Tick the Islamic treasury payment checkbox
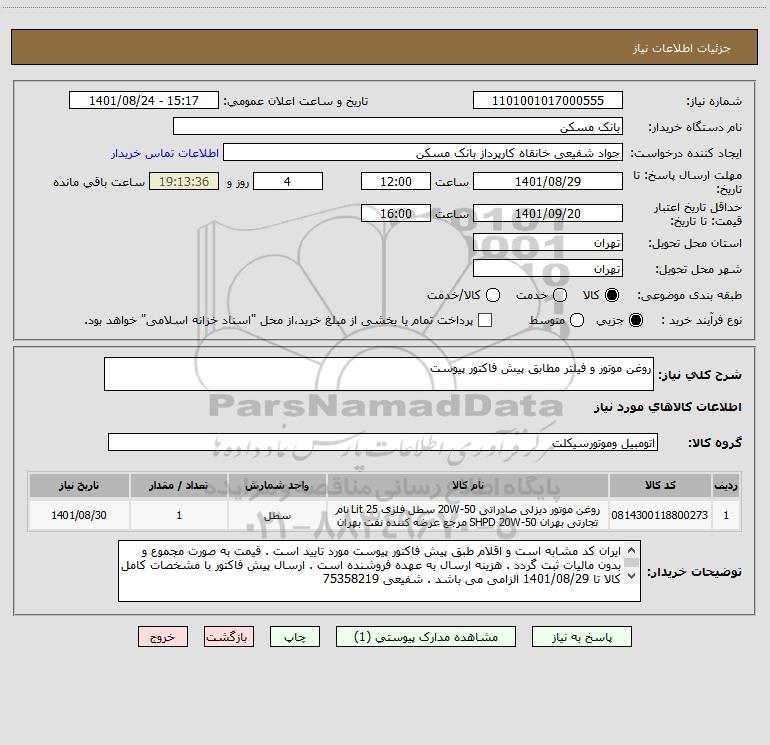The height and width of the screenshot is (745, 770). tap(485, 320)
